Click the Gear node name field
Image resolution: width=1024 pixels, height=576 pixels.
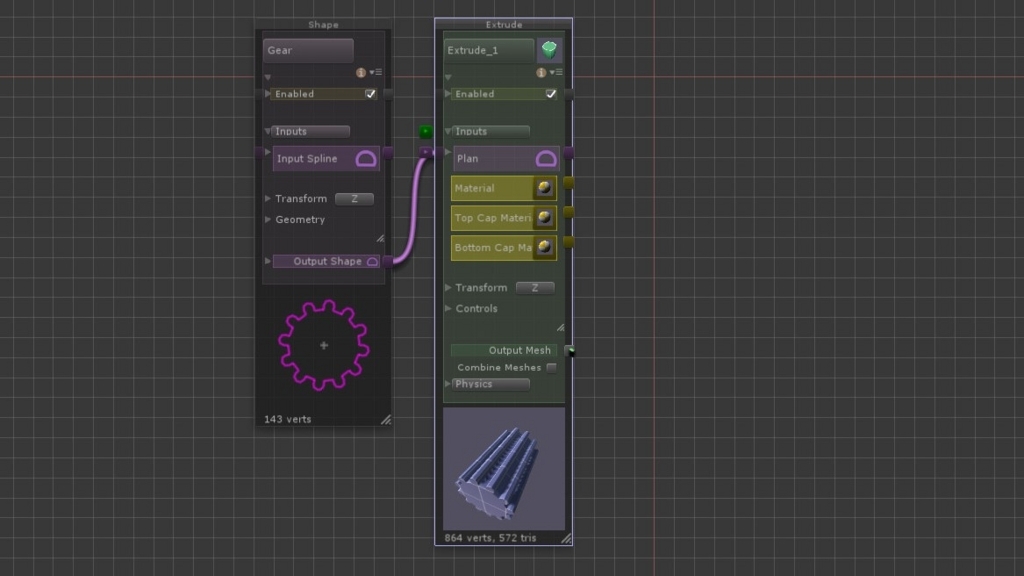point(308,50)
